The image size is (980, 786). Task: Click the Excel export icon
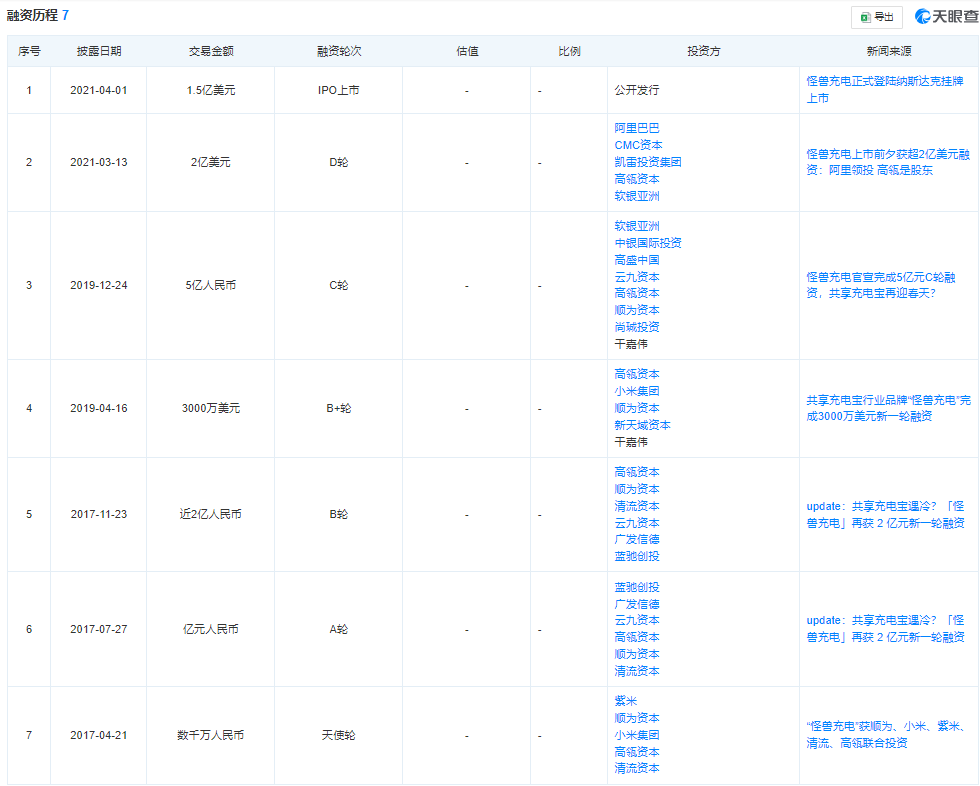(x=866, y=17)
